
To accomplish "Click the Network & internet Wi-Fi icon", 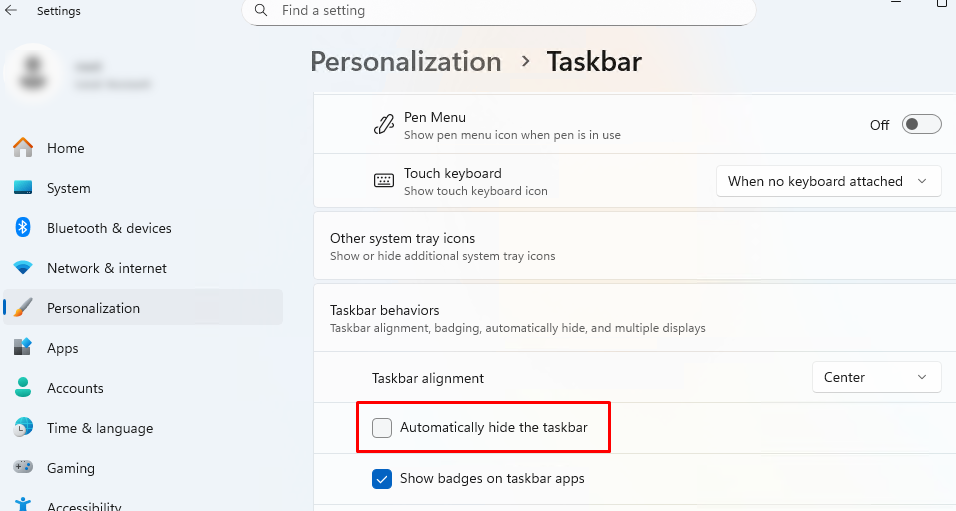I will 23,268.
